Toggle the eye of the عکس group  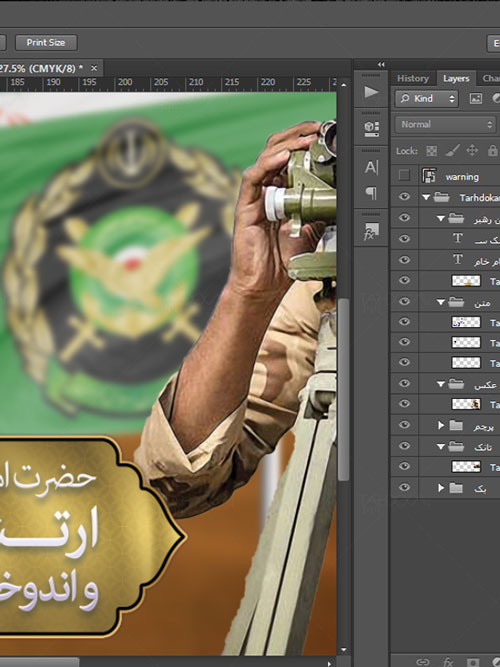(404, 383)
